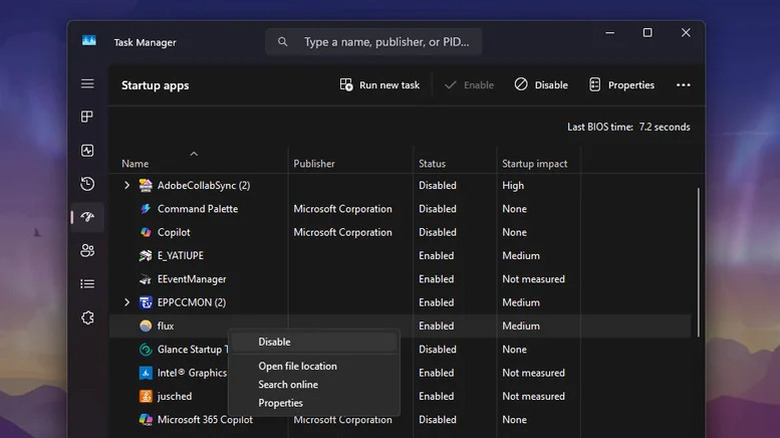
Task: Go to App history in sidebar
Action: pyautogui.click(x=88, y=184)
